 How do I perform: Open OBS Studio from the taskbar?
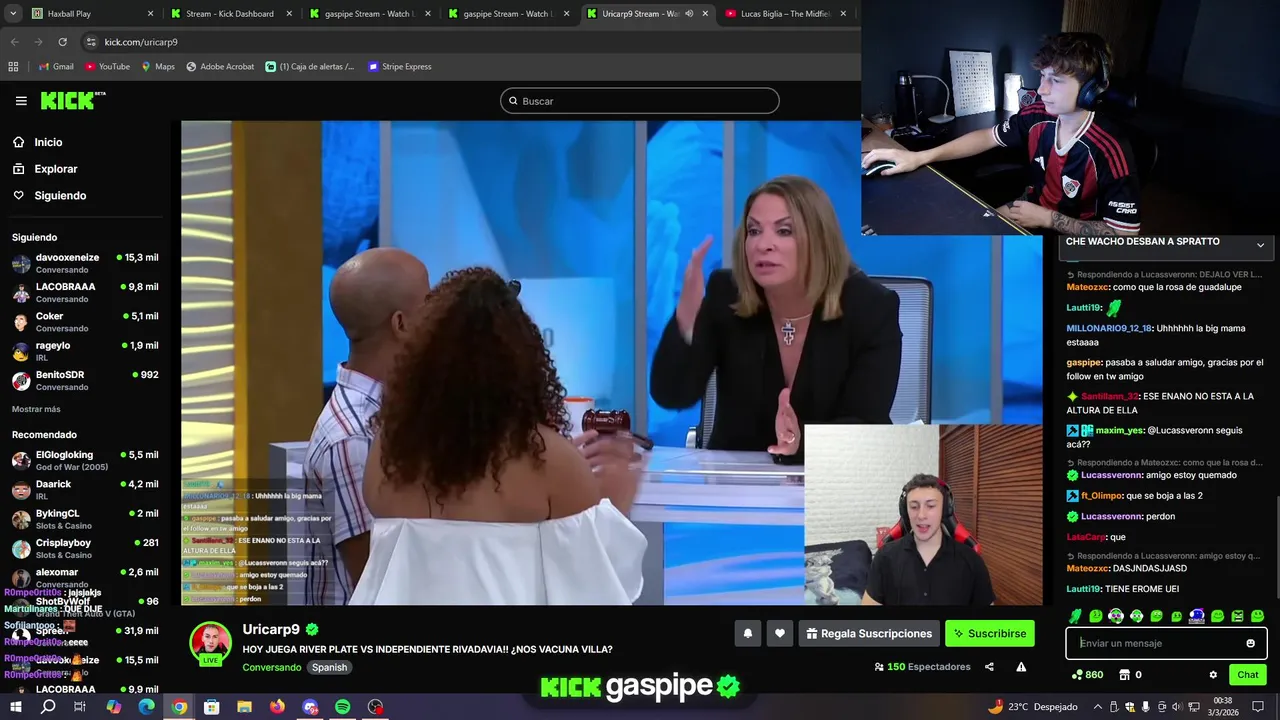click(x=376, y=707)
